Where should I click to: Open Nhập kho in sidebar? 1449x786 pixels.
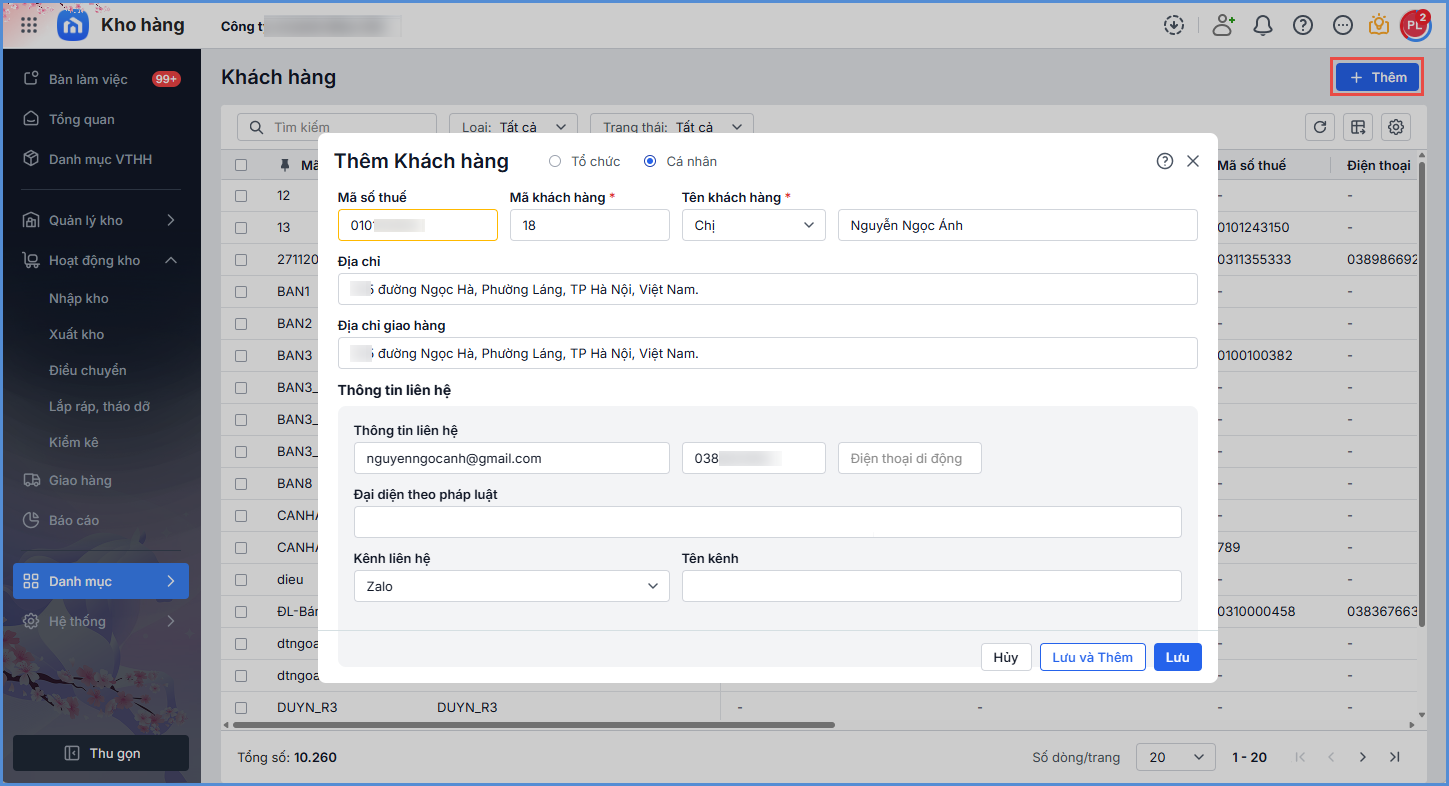point(79,298)
